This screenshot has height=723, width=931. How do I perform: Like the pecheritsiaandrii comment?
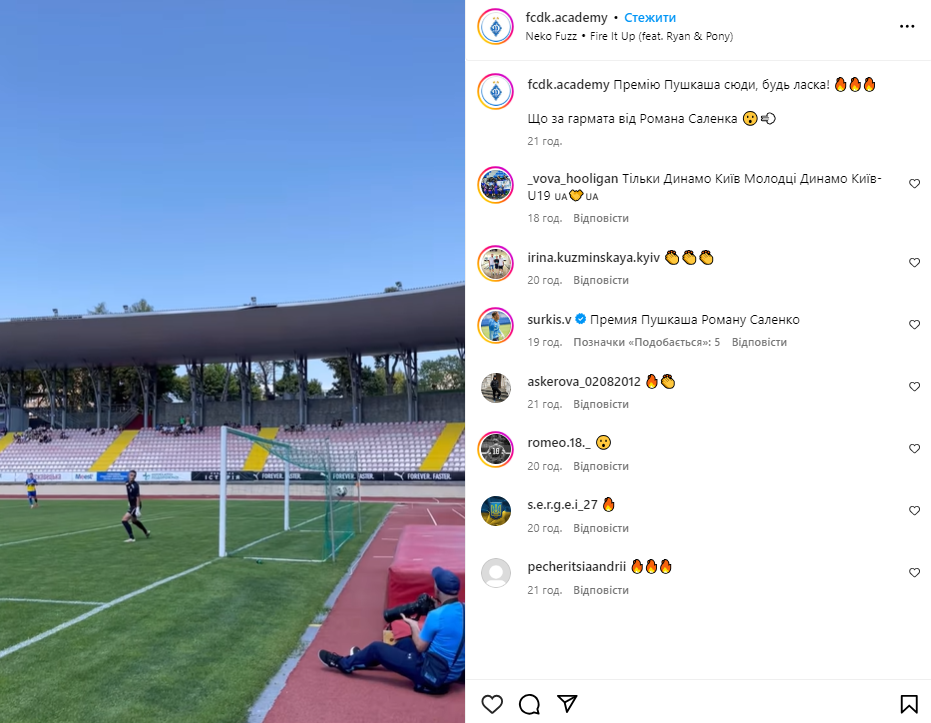coord(914,573)
